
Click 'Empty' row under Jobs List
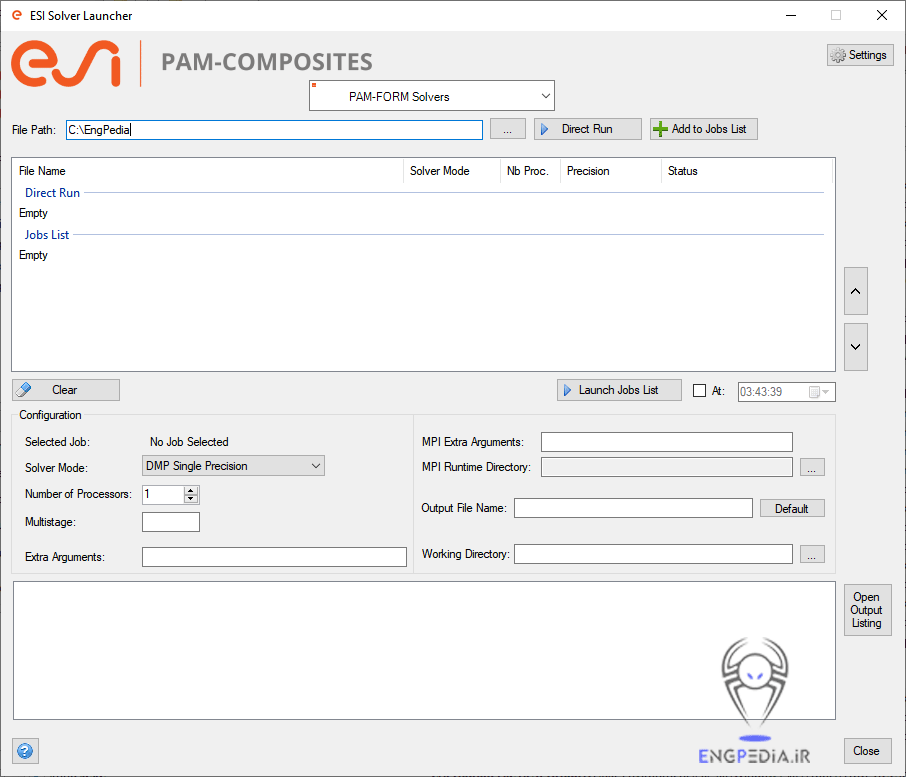coord(34,255)
